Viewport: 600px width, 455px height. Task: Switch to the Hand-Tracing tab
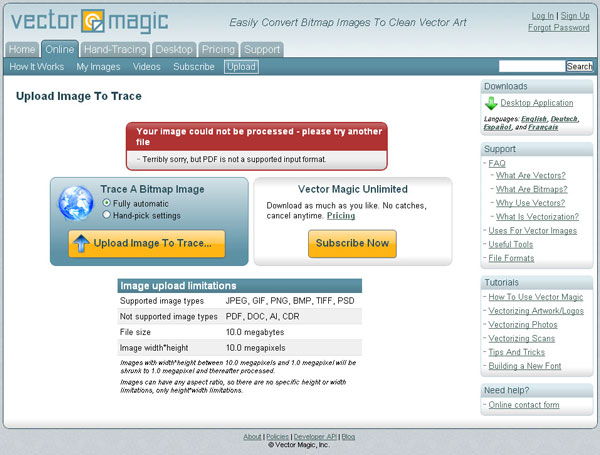click(x=115, y=49)
